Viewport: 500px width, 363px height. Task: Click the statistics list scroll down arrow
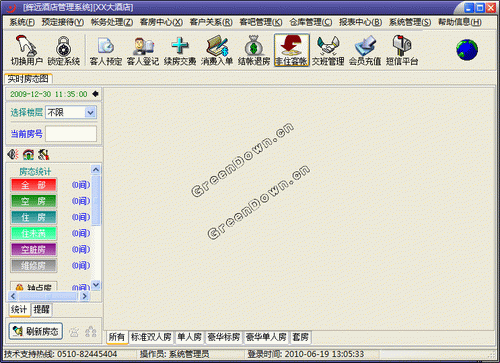[x=96, y=285]
